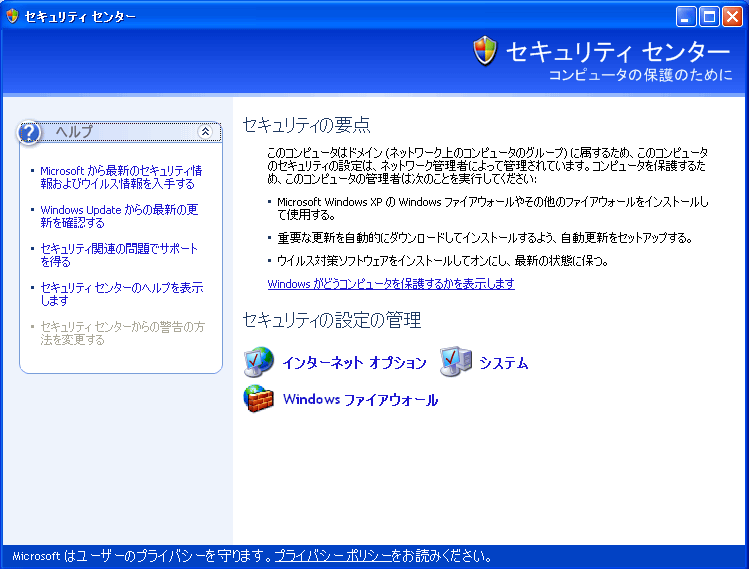This screenshot has width=749, height=569.
Task: Click greyed セキュリティ センターからの警告の方法を変更する item
Action: [x=122, y=333]
